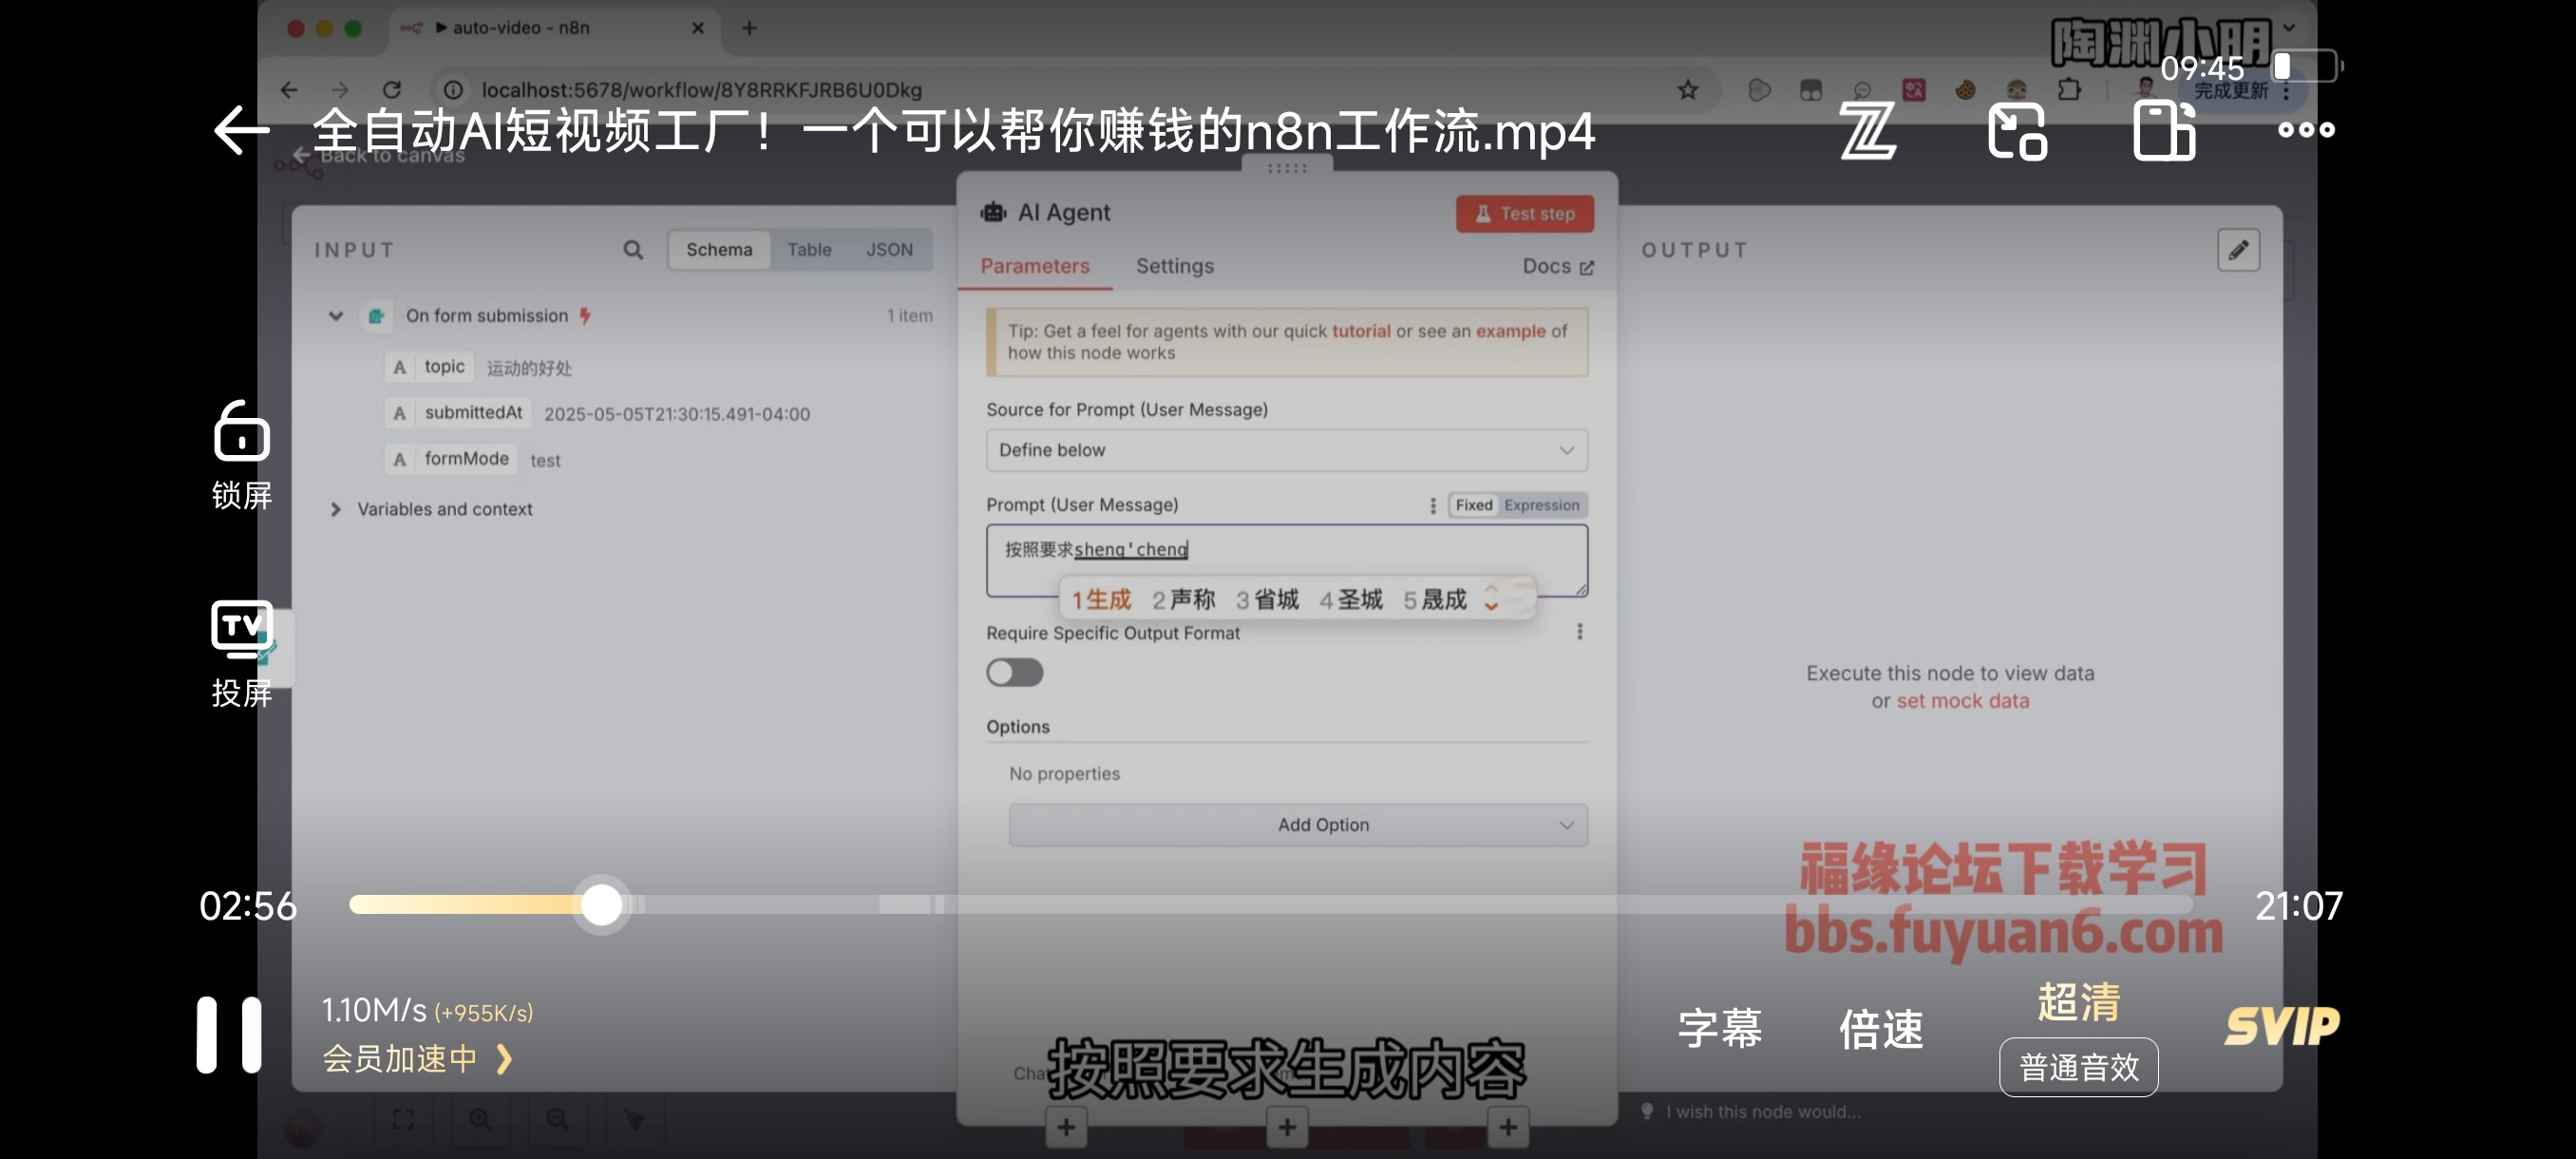The height and width of the screenshot is (1159, 2576).
Task: Click in the Prompt text field
Action: click(1286, 560)
